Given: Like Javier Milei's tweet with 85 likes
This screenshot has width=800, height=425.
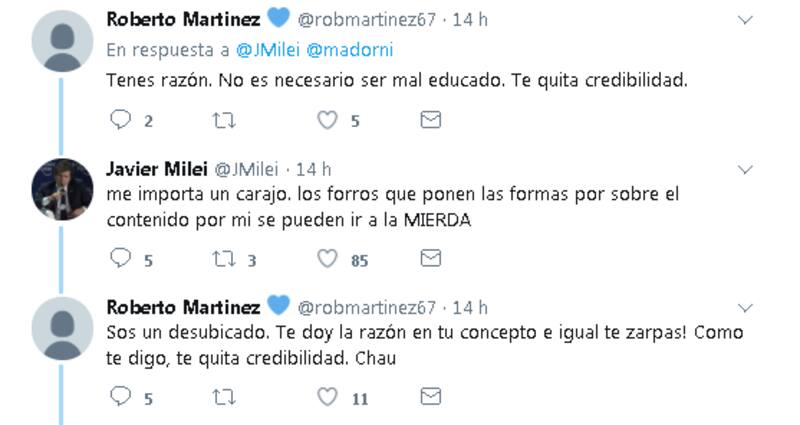Looking at the screenshot, I should click(327, 259).
